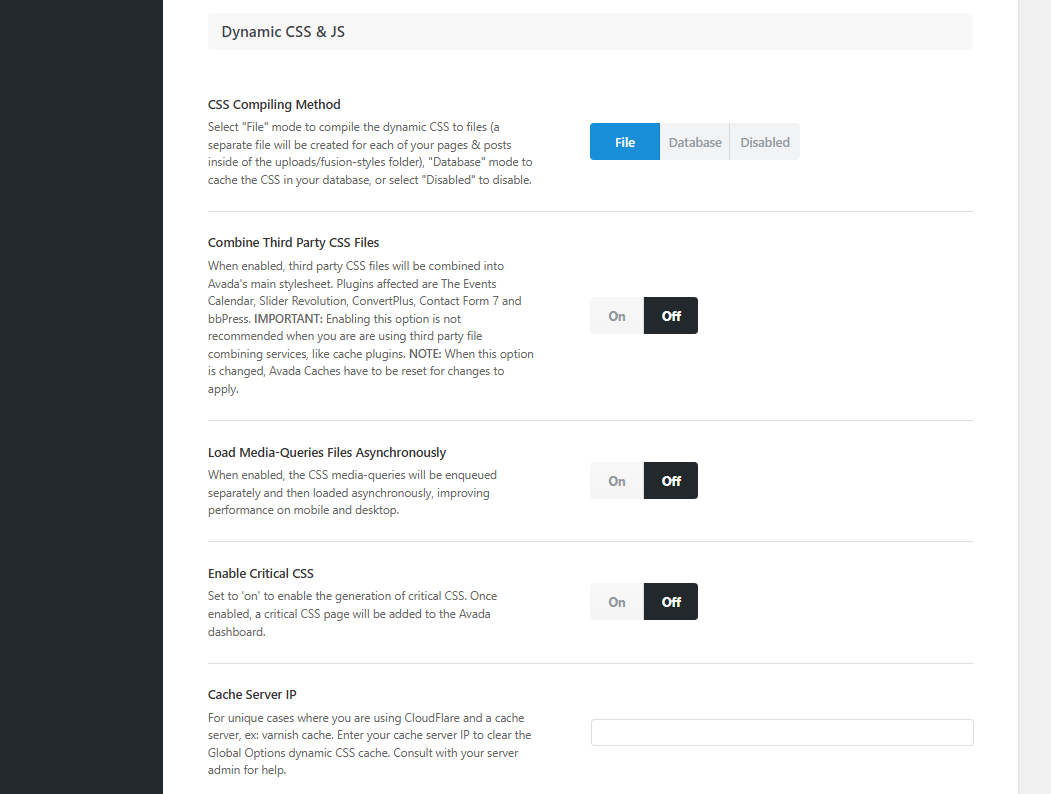Click the CSS Compiling Method description text
Viewport: 1051px width, 794px height.
[370, 153]
